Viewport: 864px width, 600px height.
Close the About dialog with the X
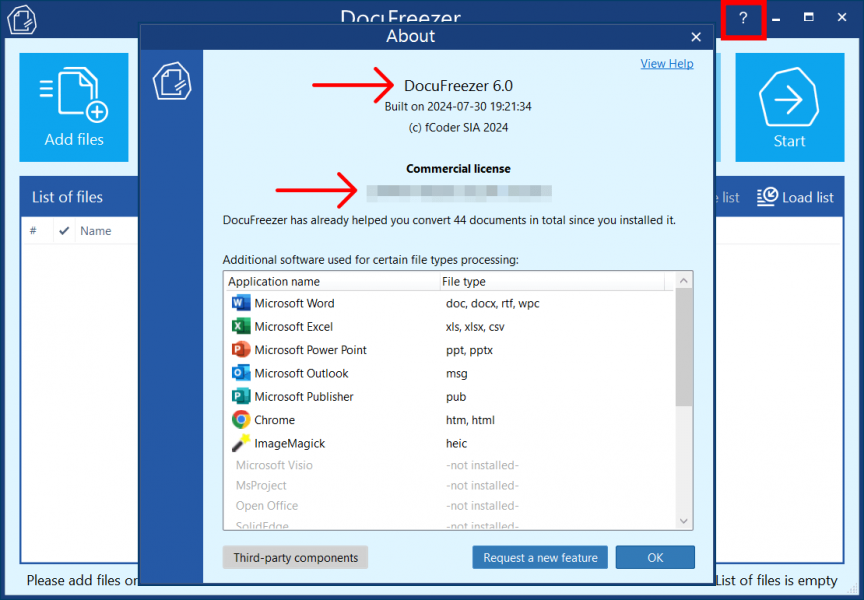click(696, 37)
